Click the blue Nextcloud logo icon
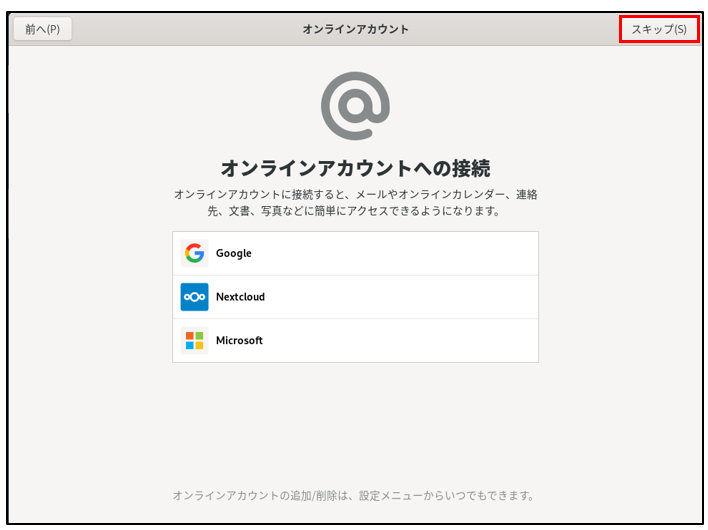Image resolution: width=708 pixels, height=530 pixels. click(194, 297)
